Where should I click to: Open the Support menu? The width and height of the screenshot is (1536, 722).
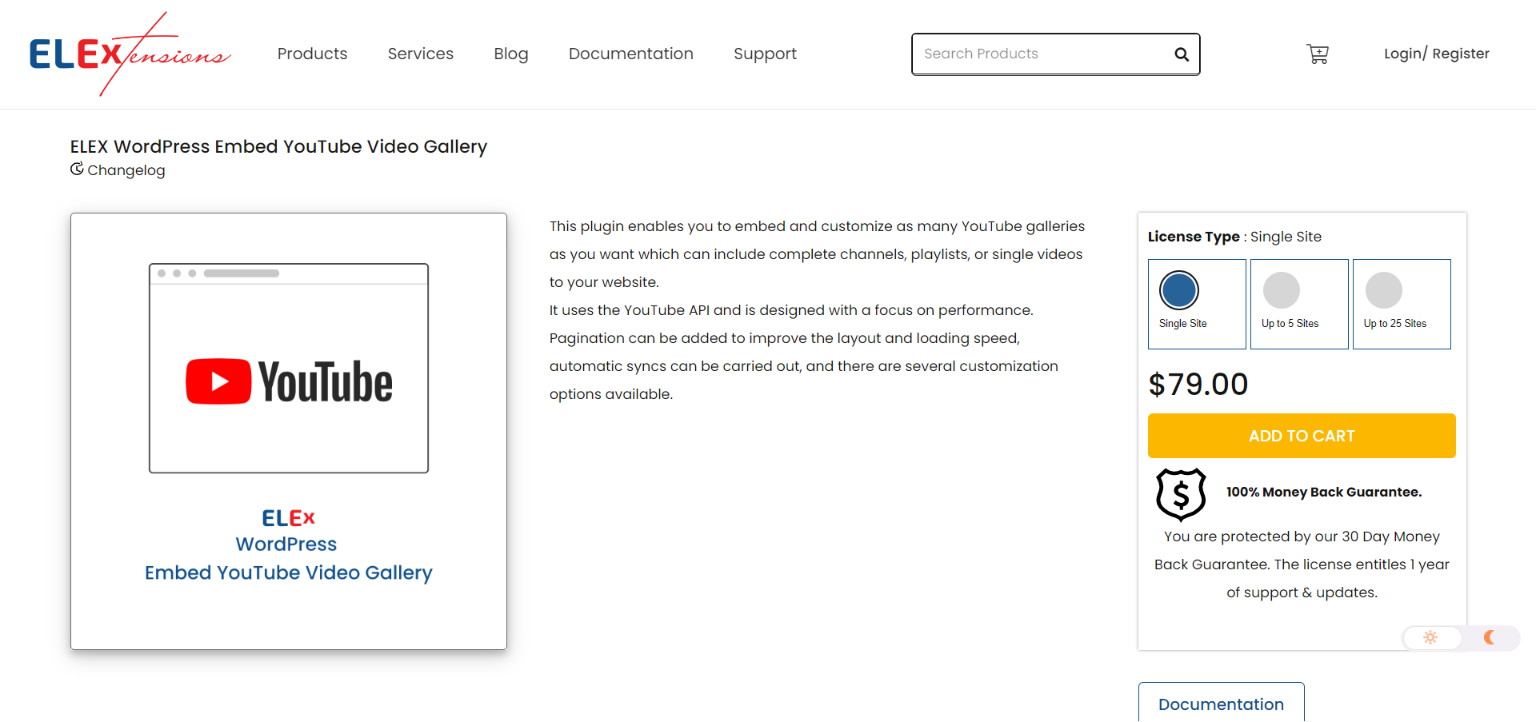[765, 54]
